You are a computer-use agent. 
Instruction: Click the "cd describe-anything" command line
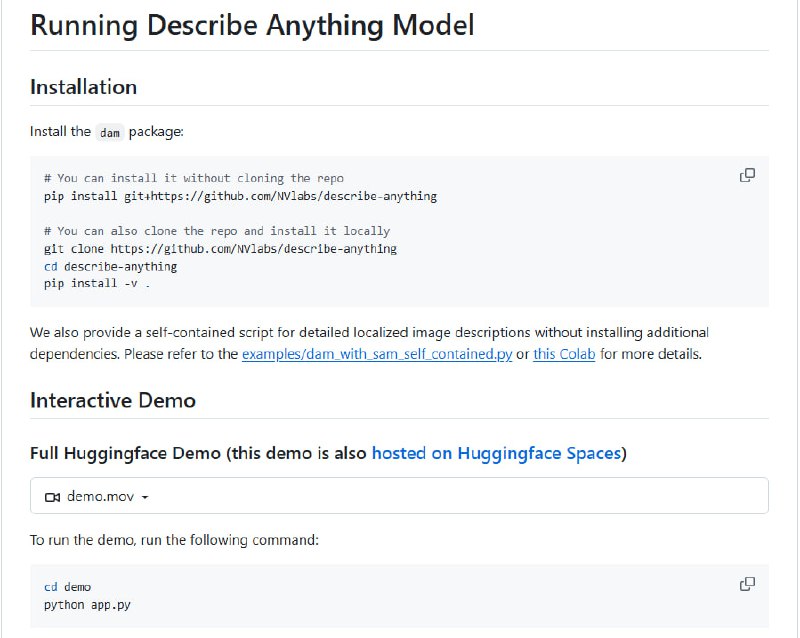click(x=110, y=266)
